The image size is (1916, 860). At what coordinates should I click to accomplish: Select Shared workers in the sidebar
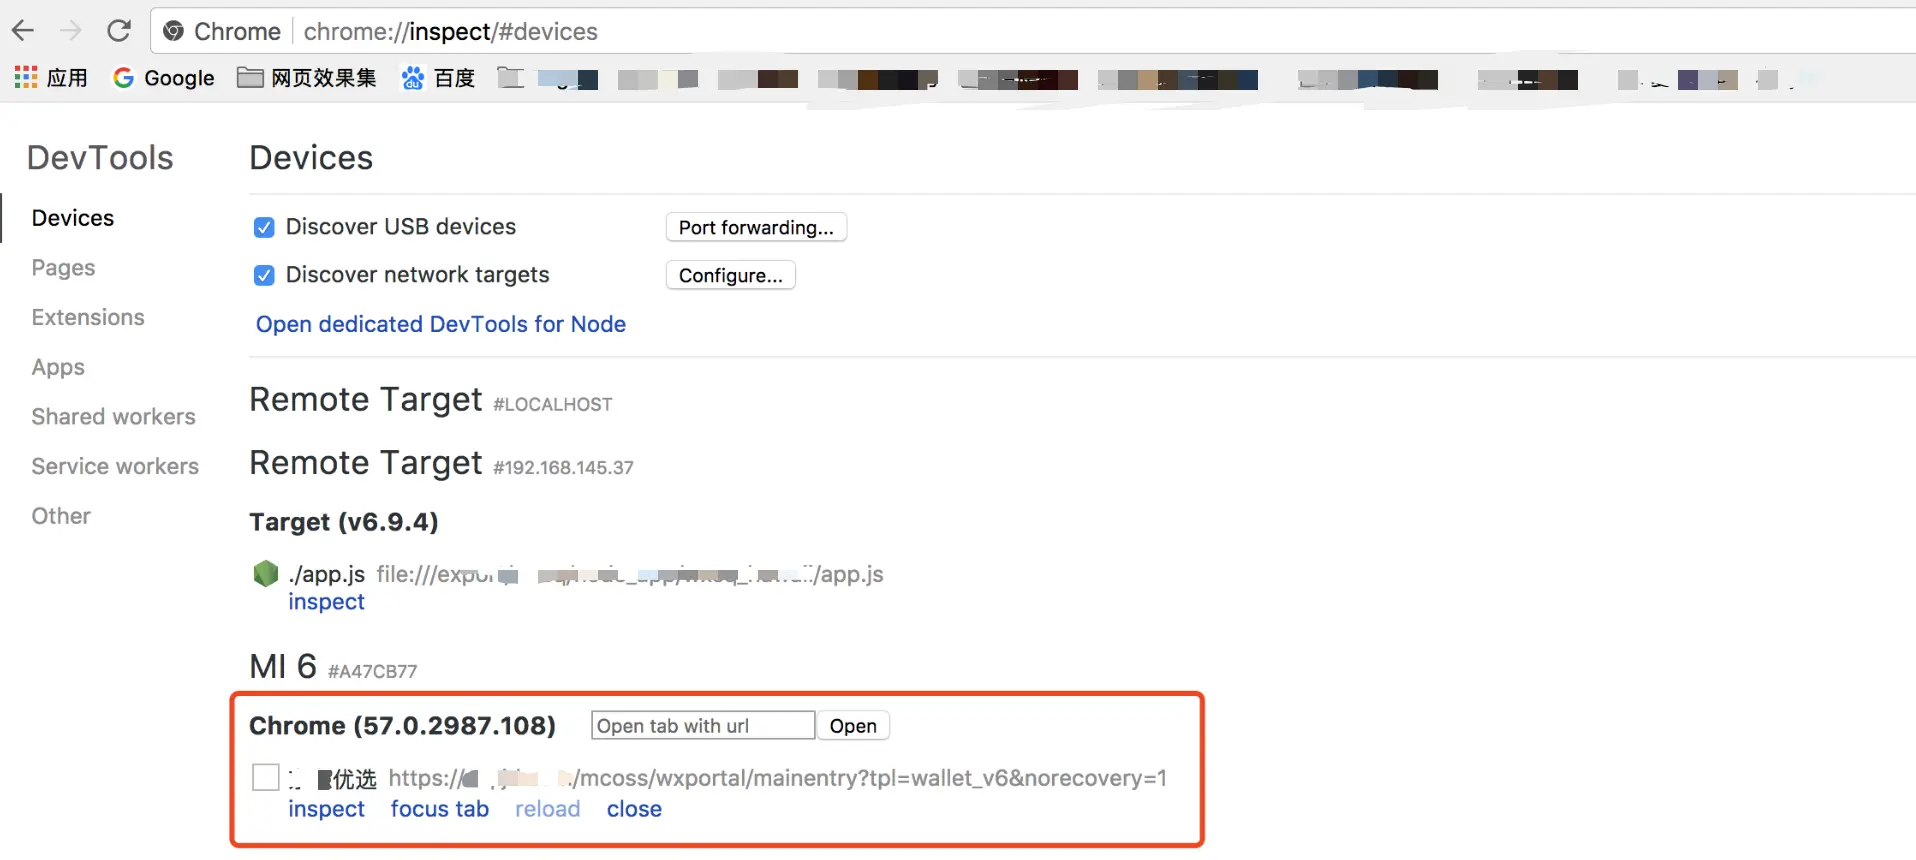[x=113, y=416]
